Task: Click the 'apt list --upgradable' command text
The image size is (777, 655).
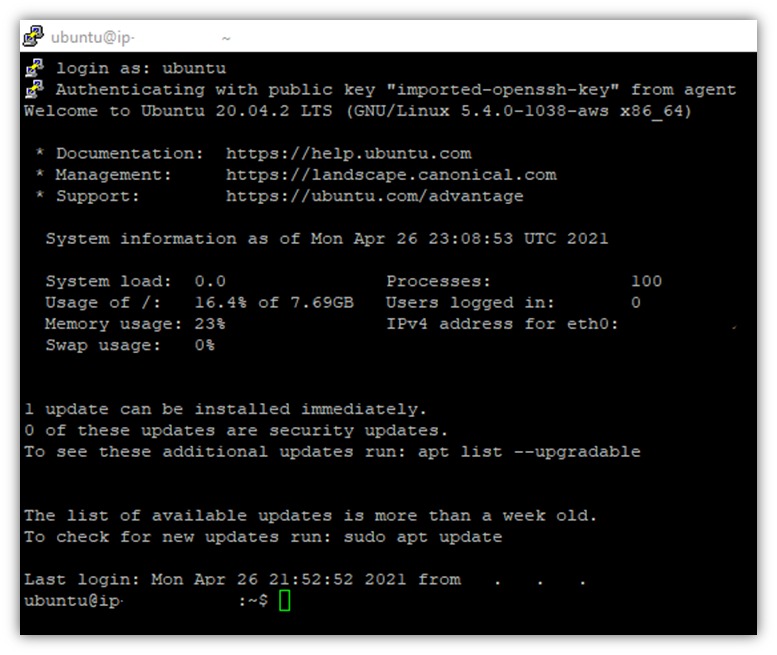Action: pyautogui.click(x=529, y=451)
